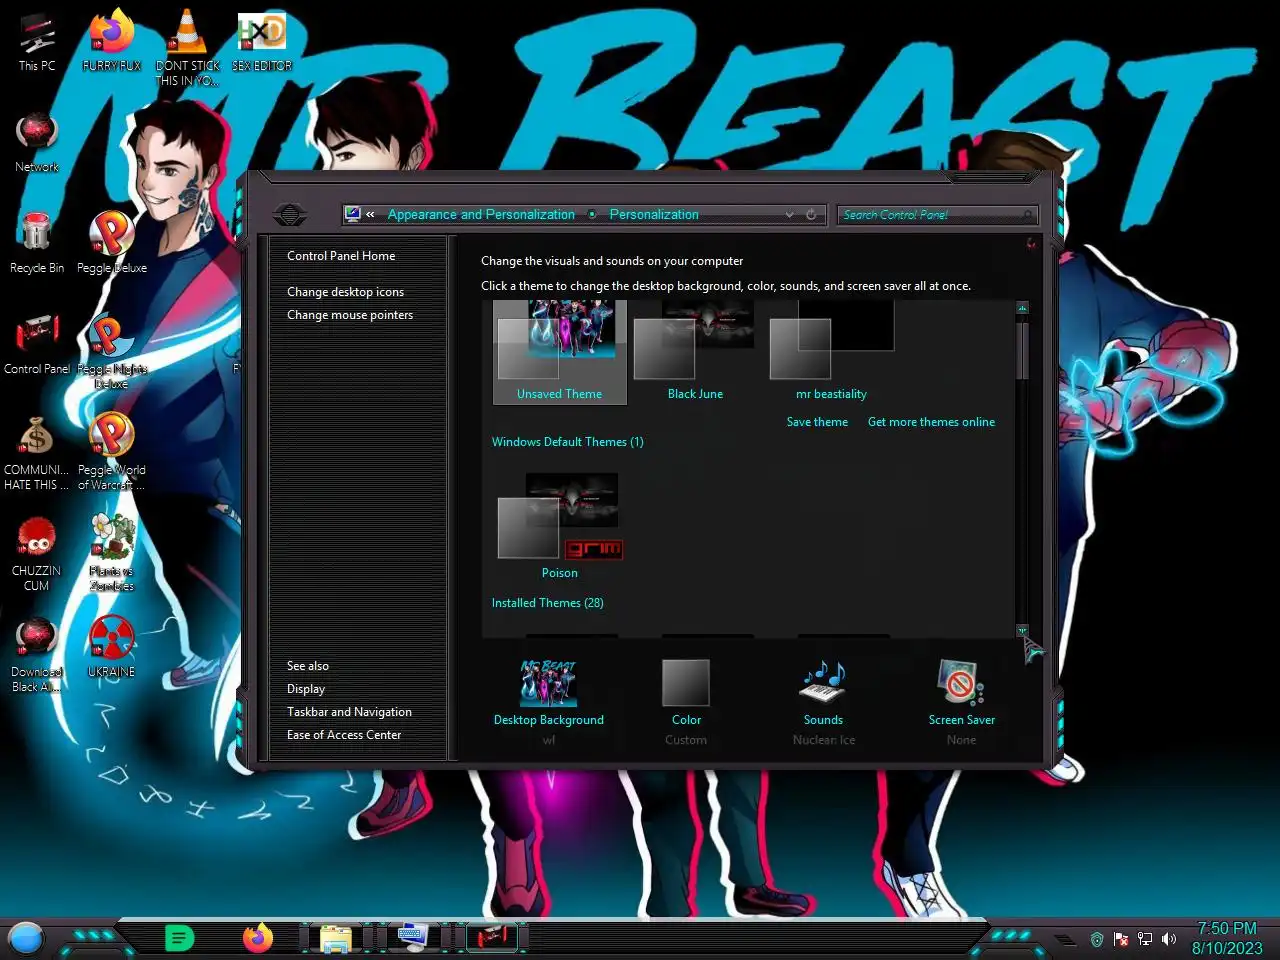Viewport: 1280px width, 960px height.
Task: Go to Appearance and Personalization breadcrumb
Action: (x=481, y=214)
